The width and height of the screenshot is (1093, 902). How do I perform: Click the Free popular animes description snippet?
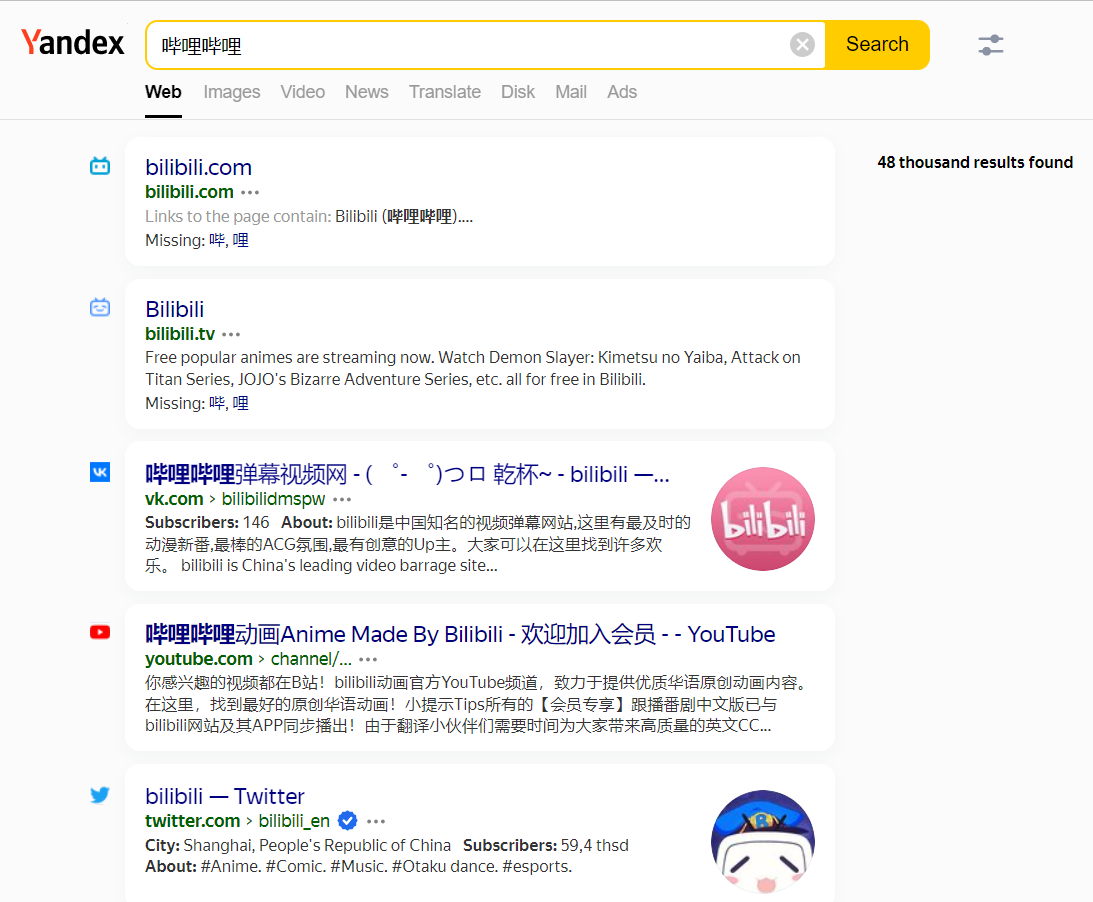(473, 368)
